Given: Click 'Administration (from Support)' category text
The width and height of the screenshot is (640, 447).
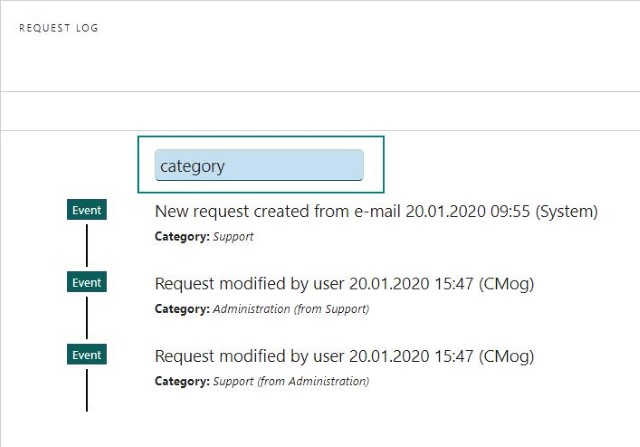Looking at the screenshot, I should [x=291, y=309].
